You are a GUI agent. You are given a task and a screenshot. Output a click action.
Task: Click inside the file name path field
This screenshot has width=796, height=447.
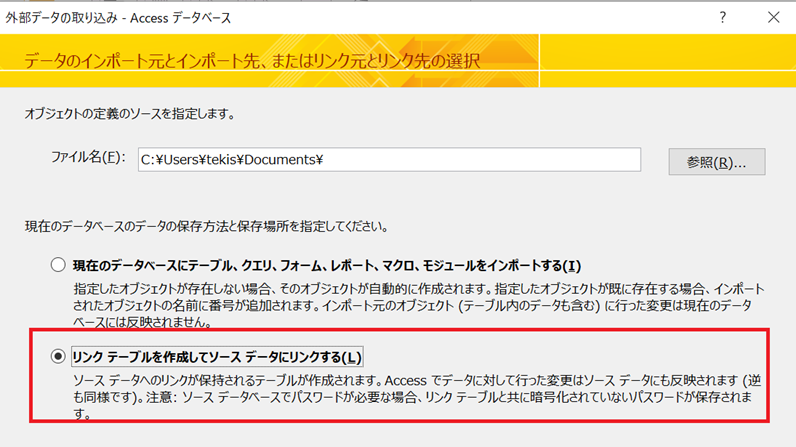tap(388, 160)
